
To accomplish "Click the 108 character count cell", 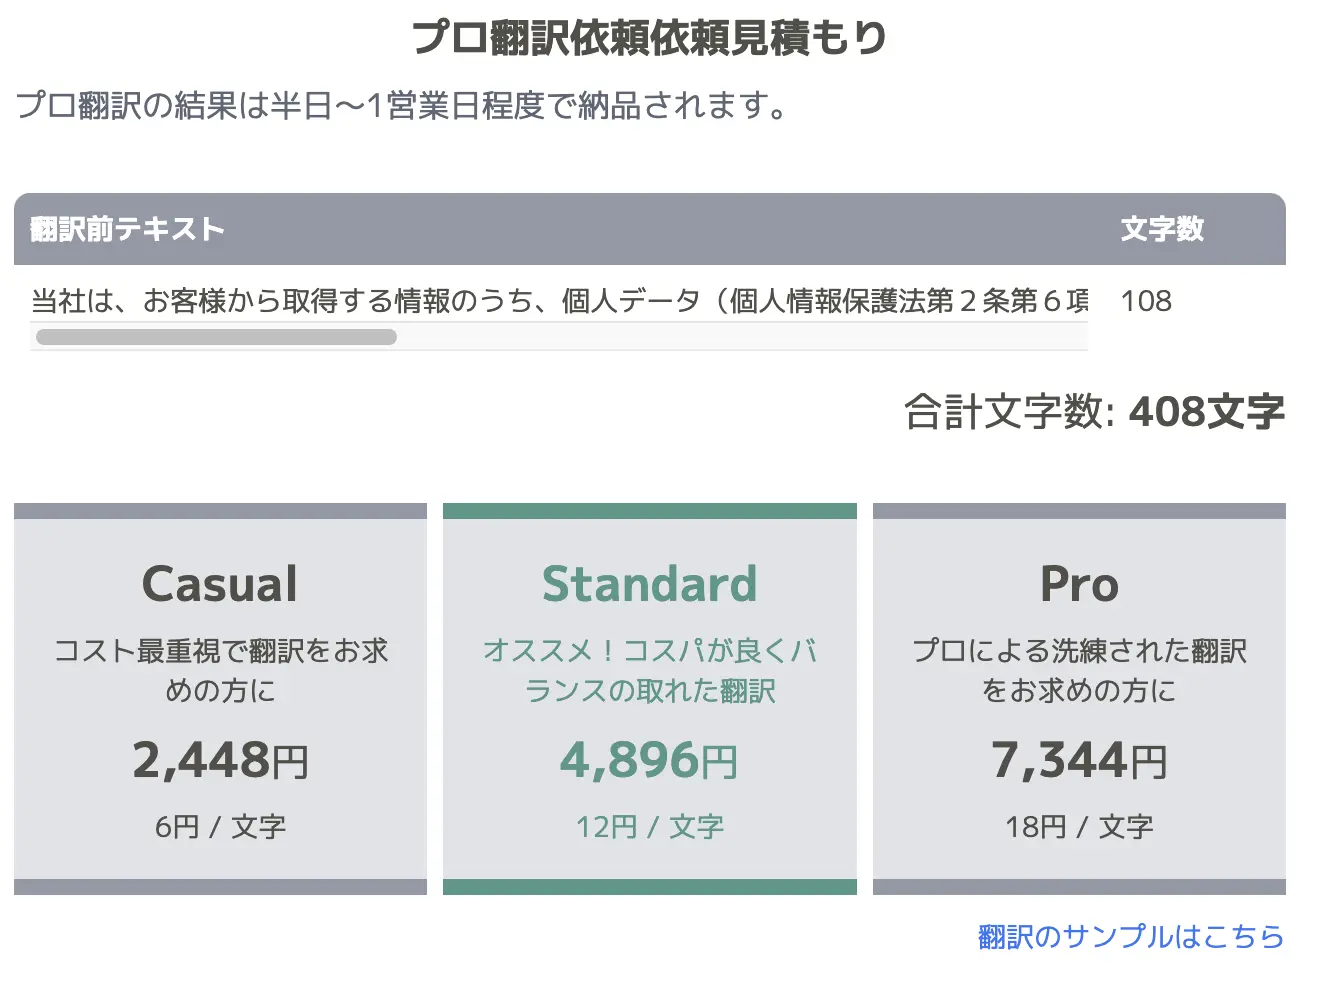I will click(x=1146, y=301).
